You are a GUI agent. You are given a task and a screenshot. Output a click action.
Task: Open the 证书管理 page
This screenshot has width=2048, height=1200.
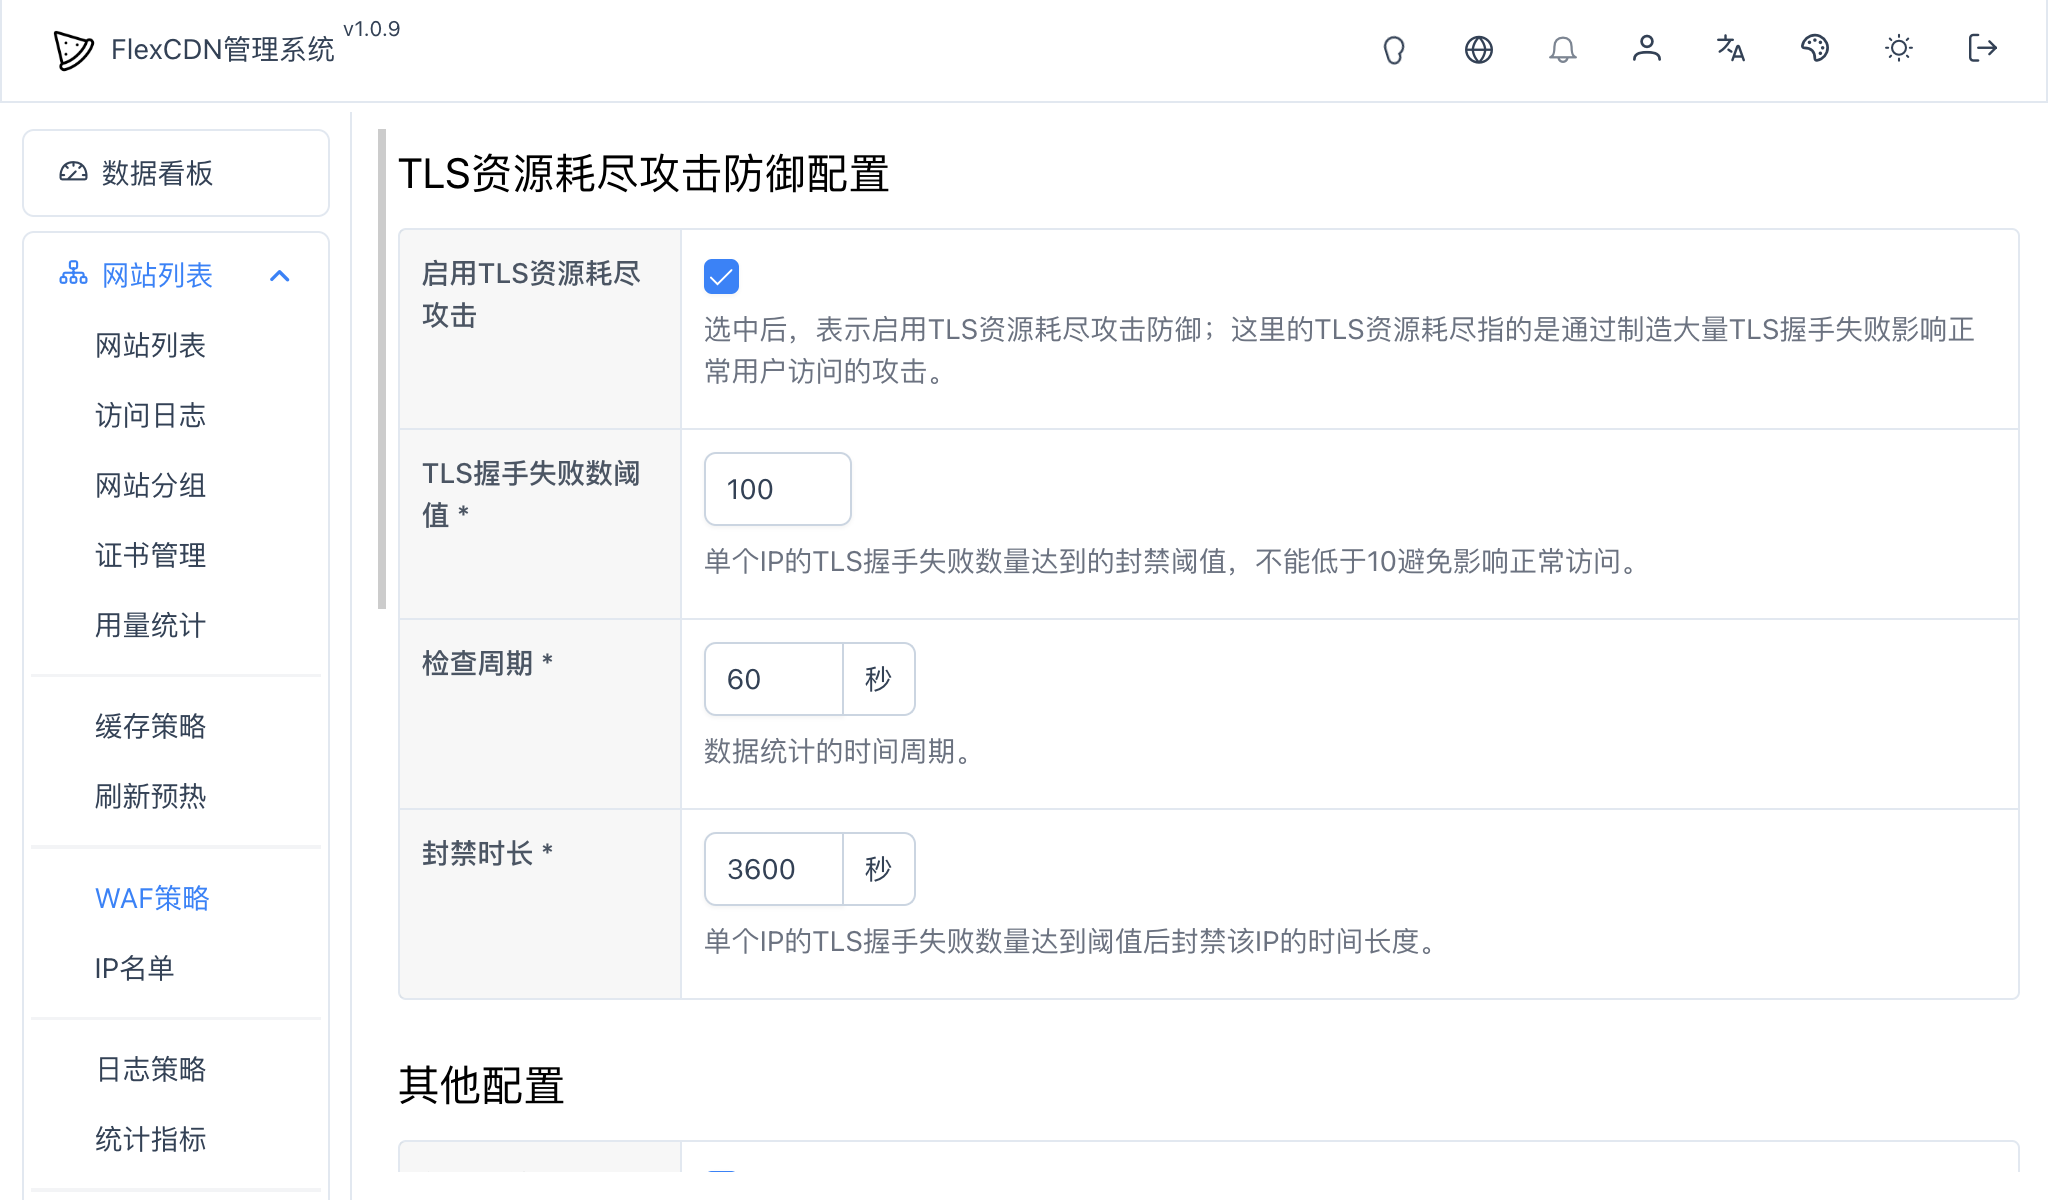tap(151, 556)
